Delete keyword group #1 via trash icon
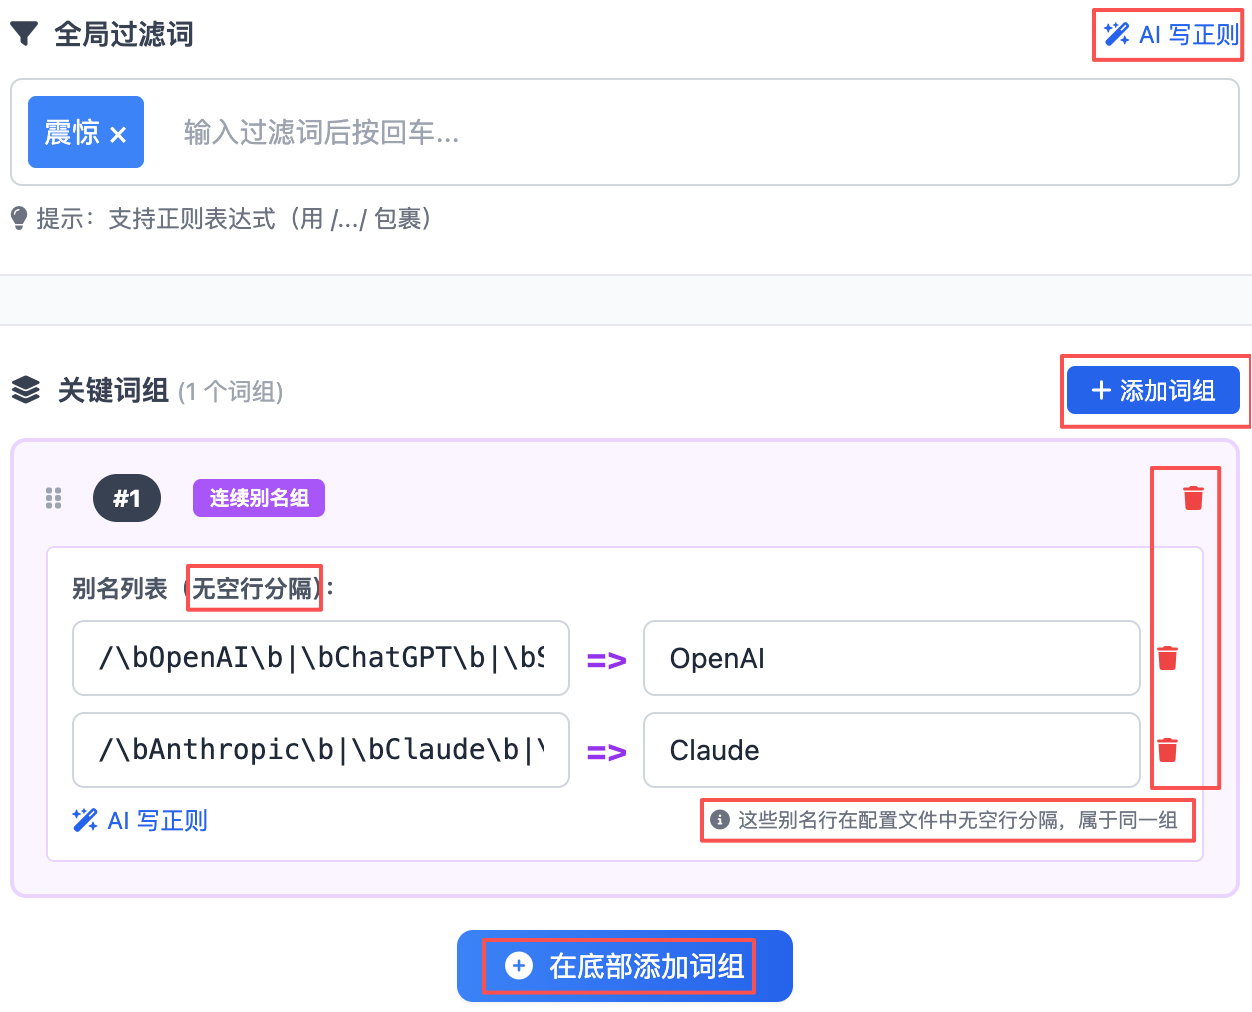This screenshot has height=1012, width=1252. 1193,497
